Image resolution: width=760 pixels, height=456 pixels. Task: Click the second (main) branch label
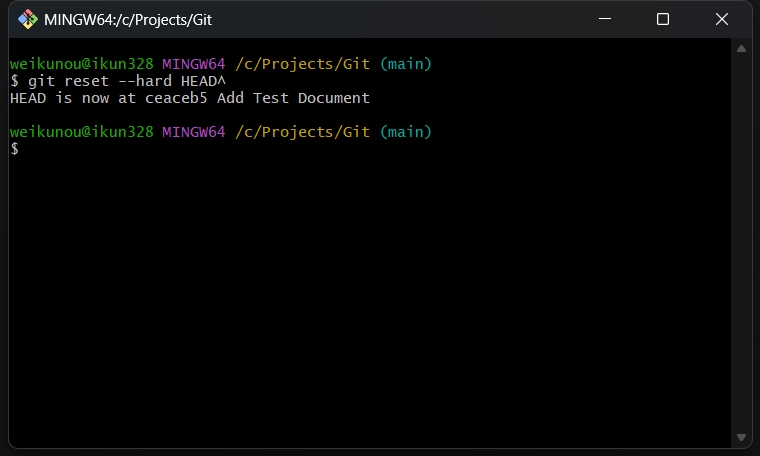pyautogui.click(x=406, y=132)
